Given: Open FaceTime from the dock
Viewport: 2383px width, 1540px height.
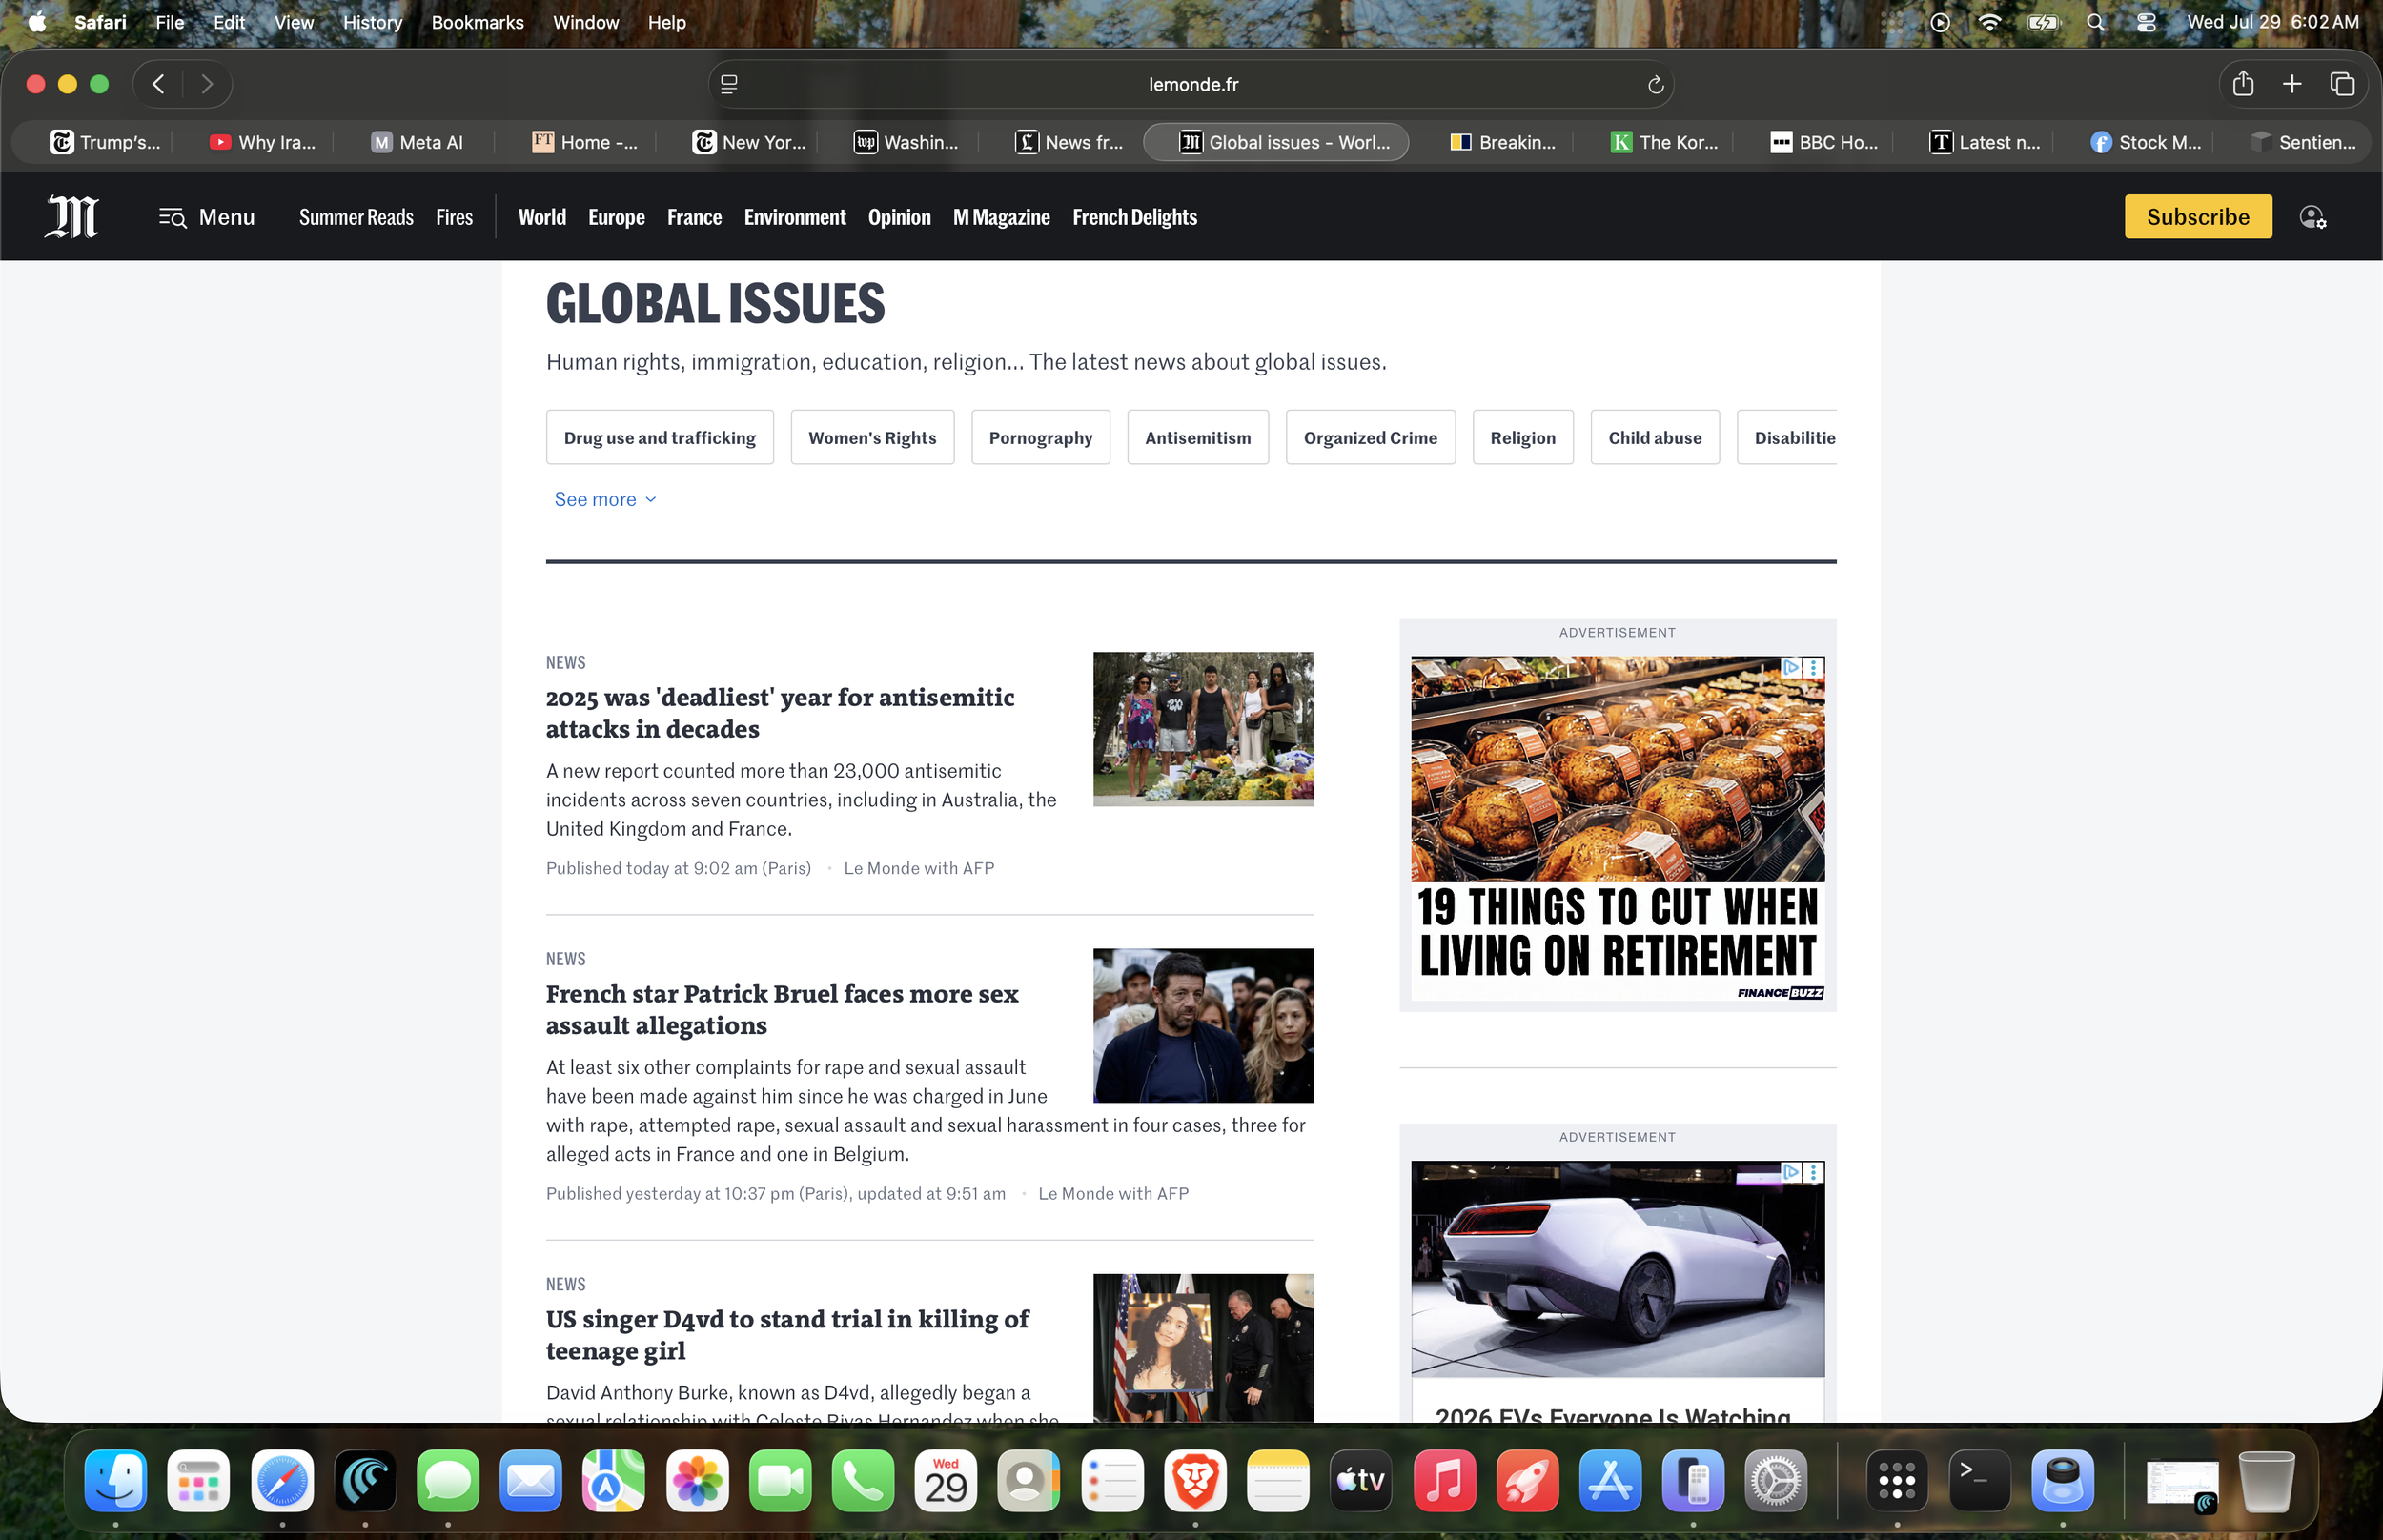Looking at the screenshot, I should click(x=780, y=1480).
